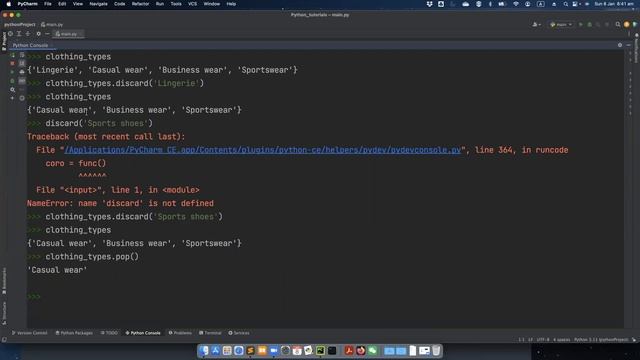This screenshot has width=640, height=360.
Task: Open the Project side tool window tab
Action: tap(4, 41)
